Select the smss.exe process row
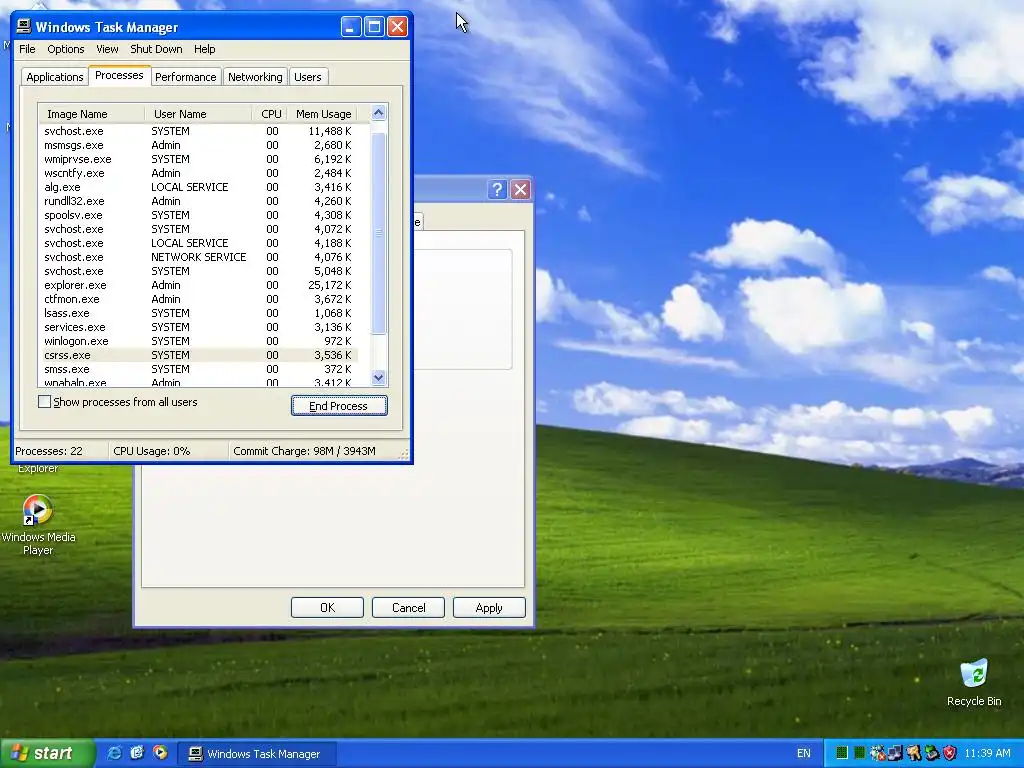Screen dimensions: 1024x768 pos(199,369)
